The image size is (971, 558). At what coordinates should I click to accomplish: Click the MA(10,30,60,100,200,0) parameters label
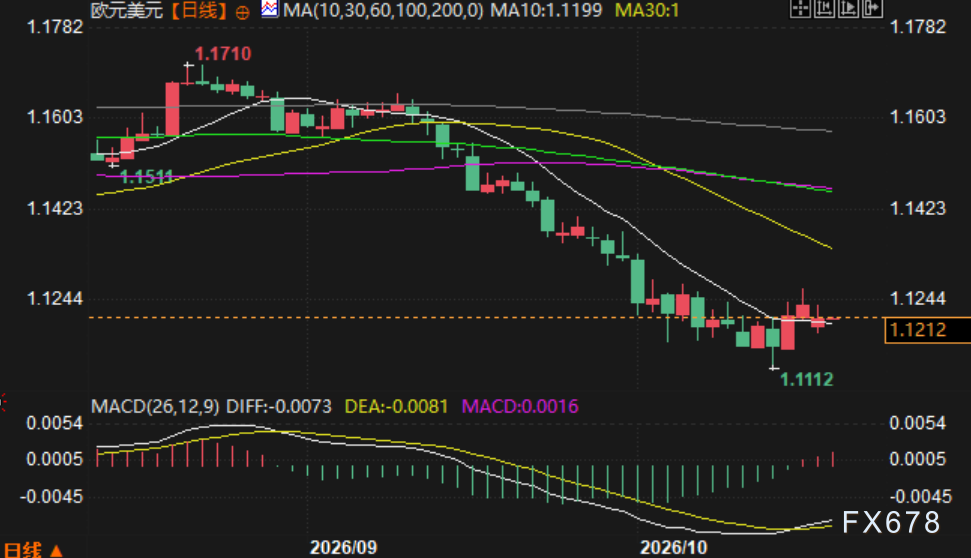point(383,10)
